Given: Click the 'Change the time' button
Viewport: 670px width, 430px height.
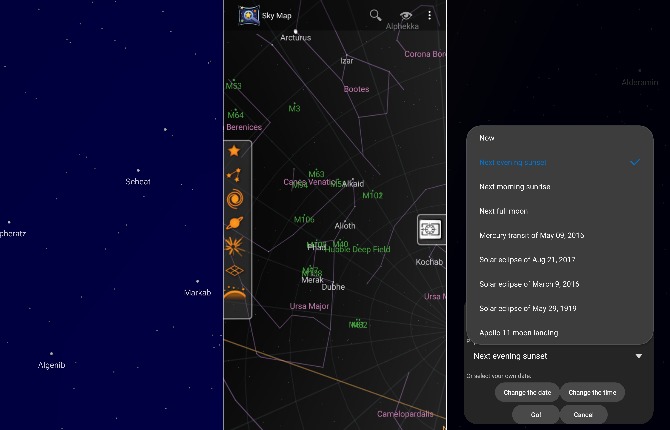Looking at the screenshot, I should pos(592,392).
